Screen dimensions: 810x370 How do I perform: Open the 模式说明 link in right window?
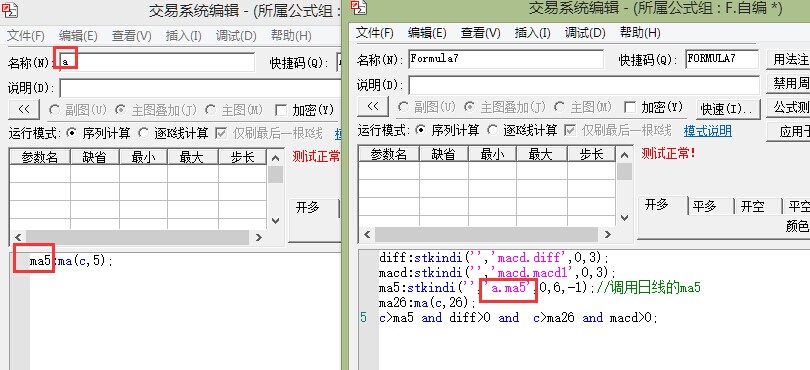707,131
